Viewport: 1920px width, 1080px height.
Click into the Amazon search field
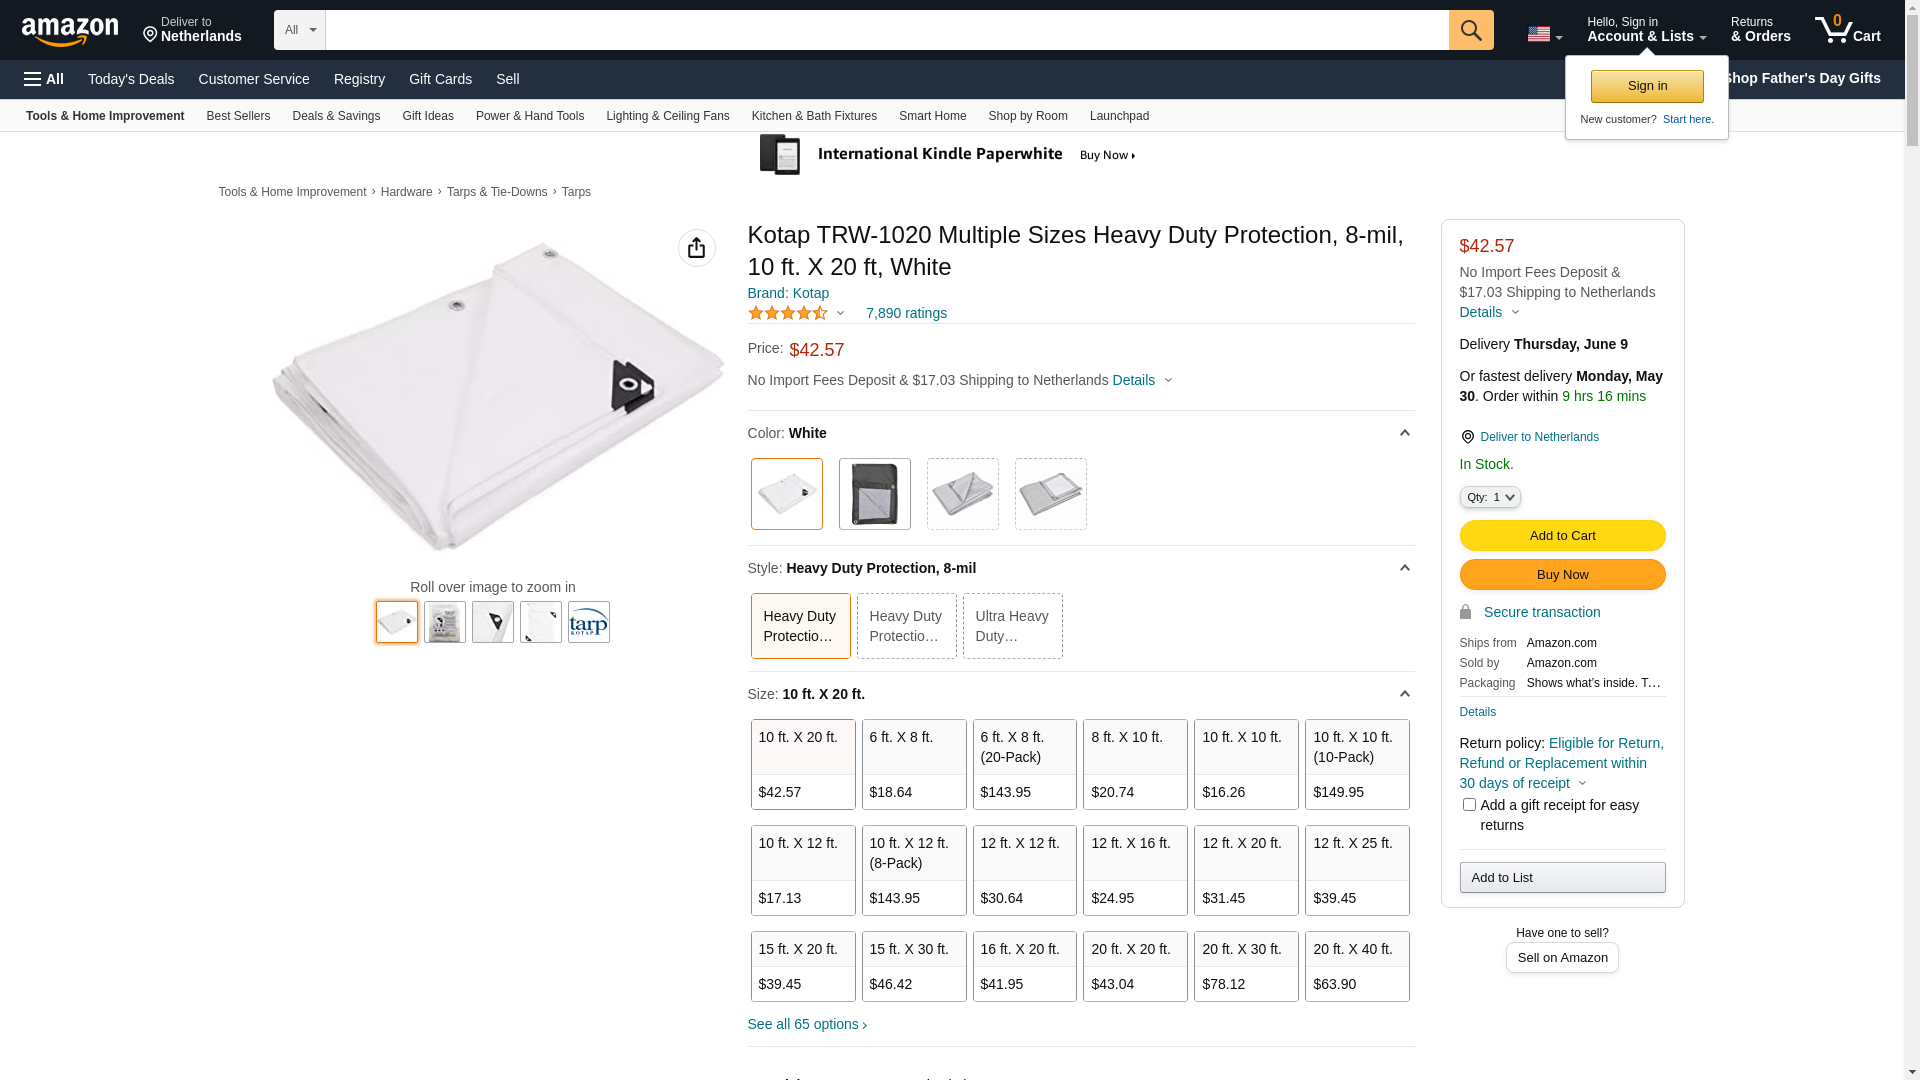887,30
